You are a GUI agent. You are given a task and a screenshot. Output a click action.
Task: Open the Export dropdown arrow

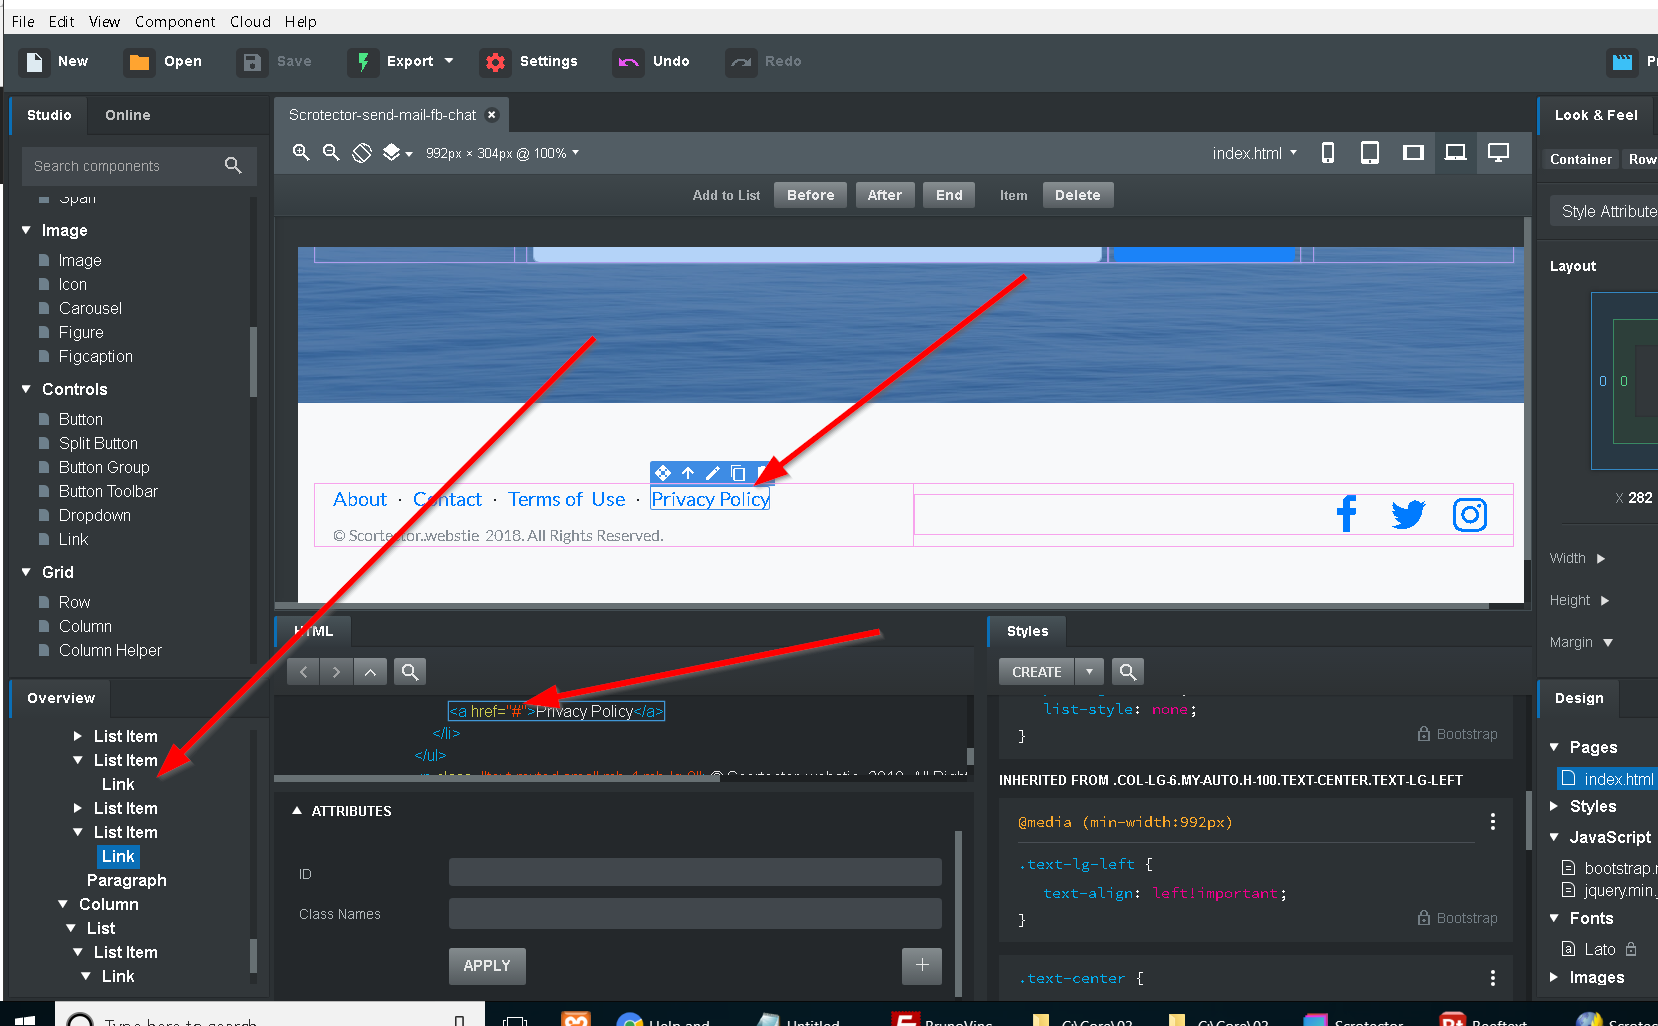click(x=449, y=61)
